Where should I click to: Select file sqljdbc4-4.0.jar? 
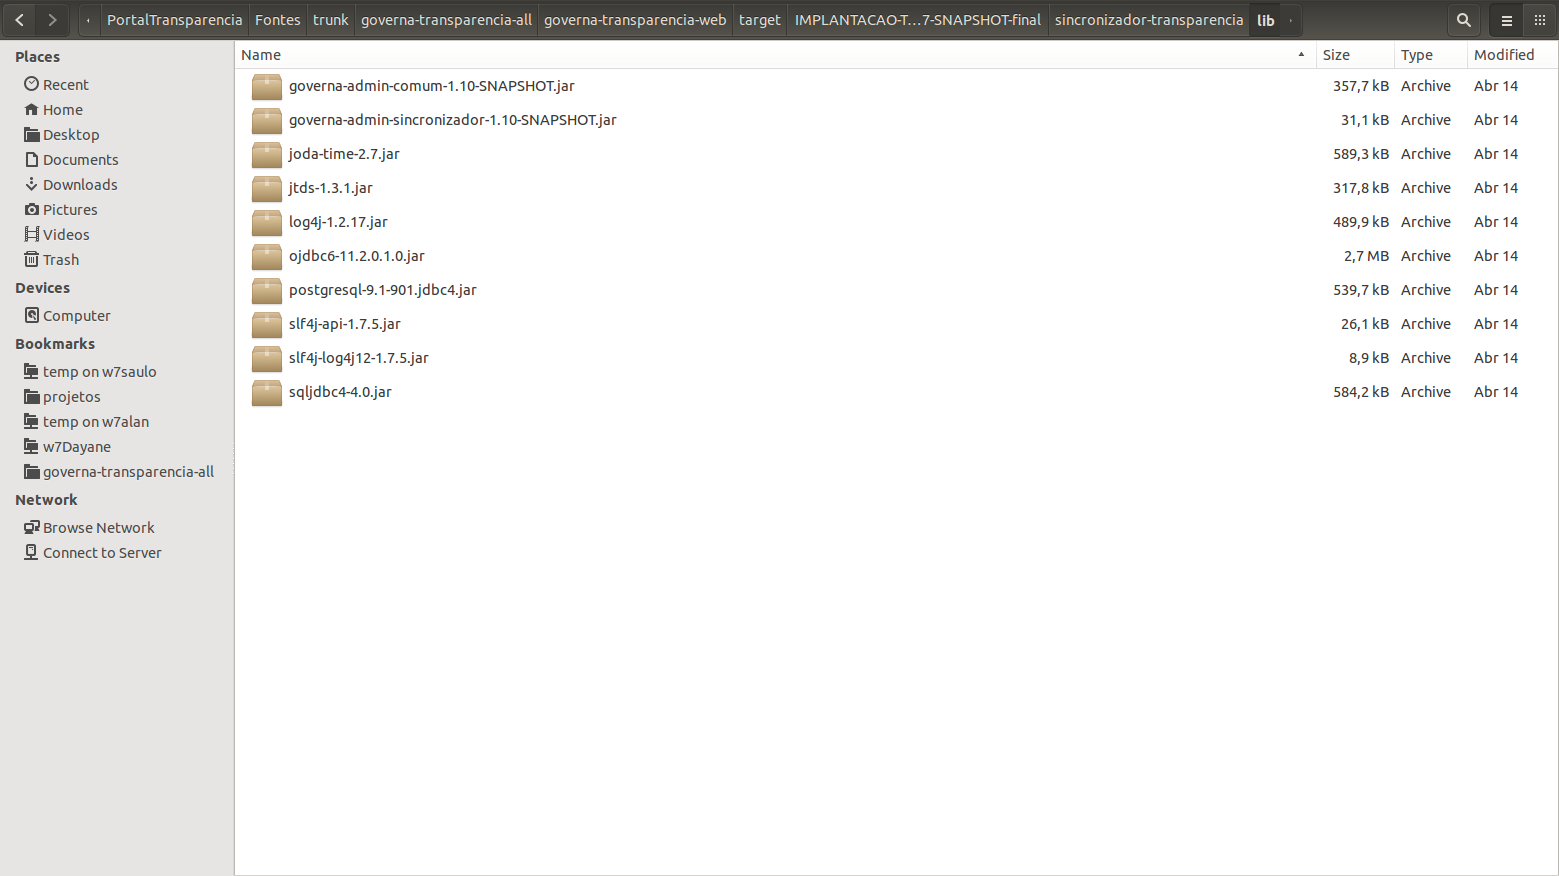(340, 392)
